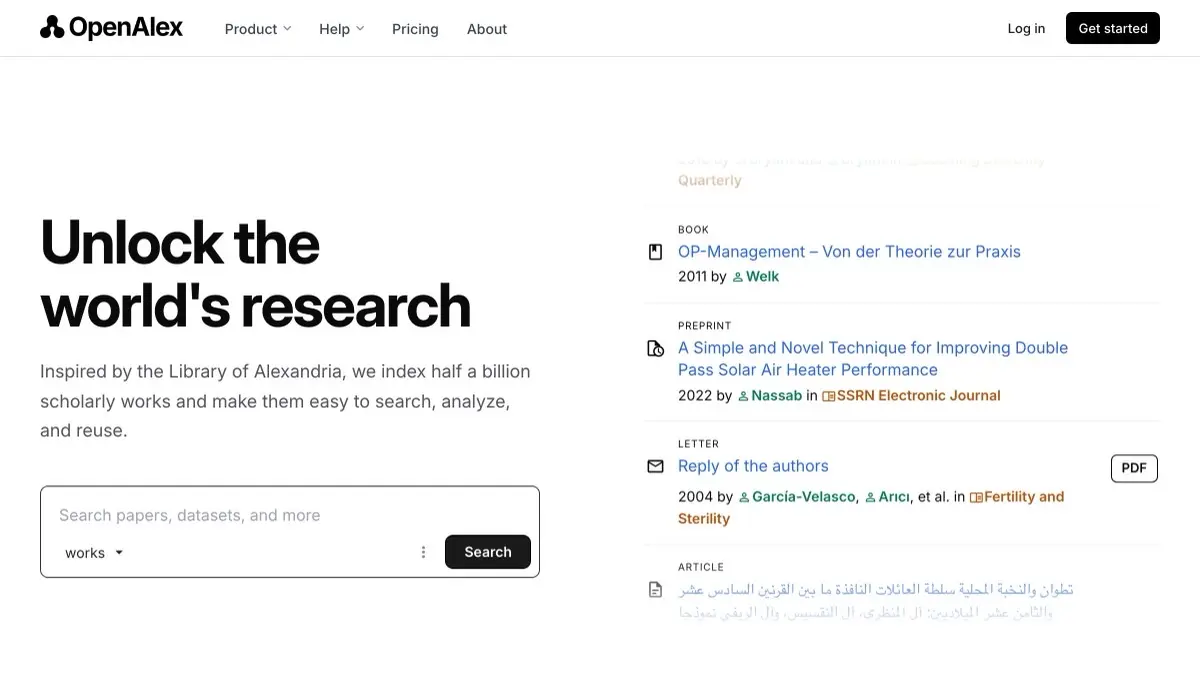Open the Arabic-titled article link
This screenshot has height=675, width=1200.
tap(875, 600)
